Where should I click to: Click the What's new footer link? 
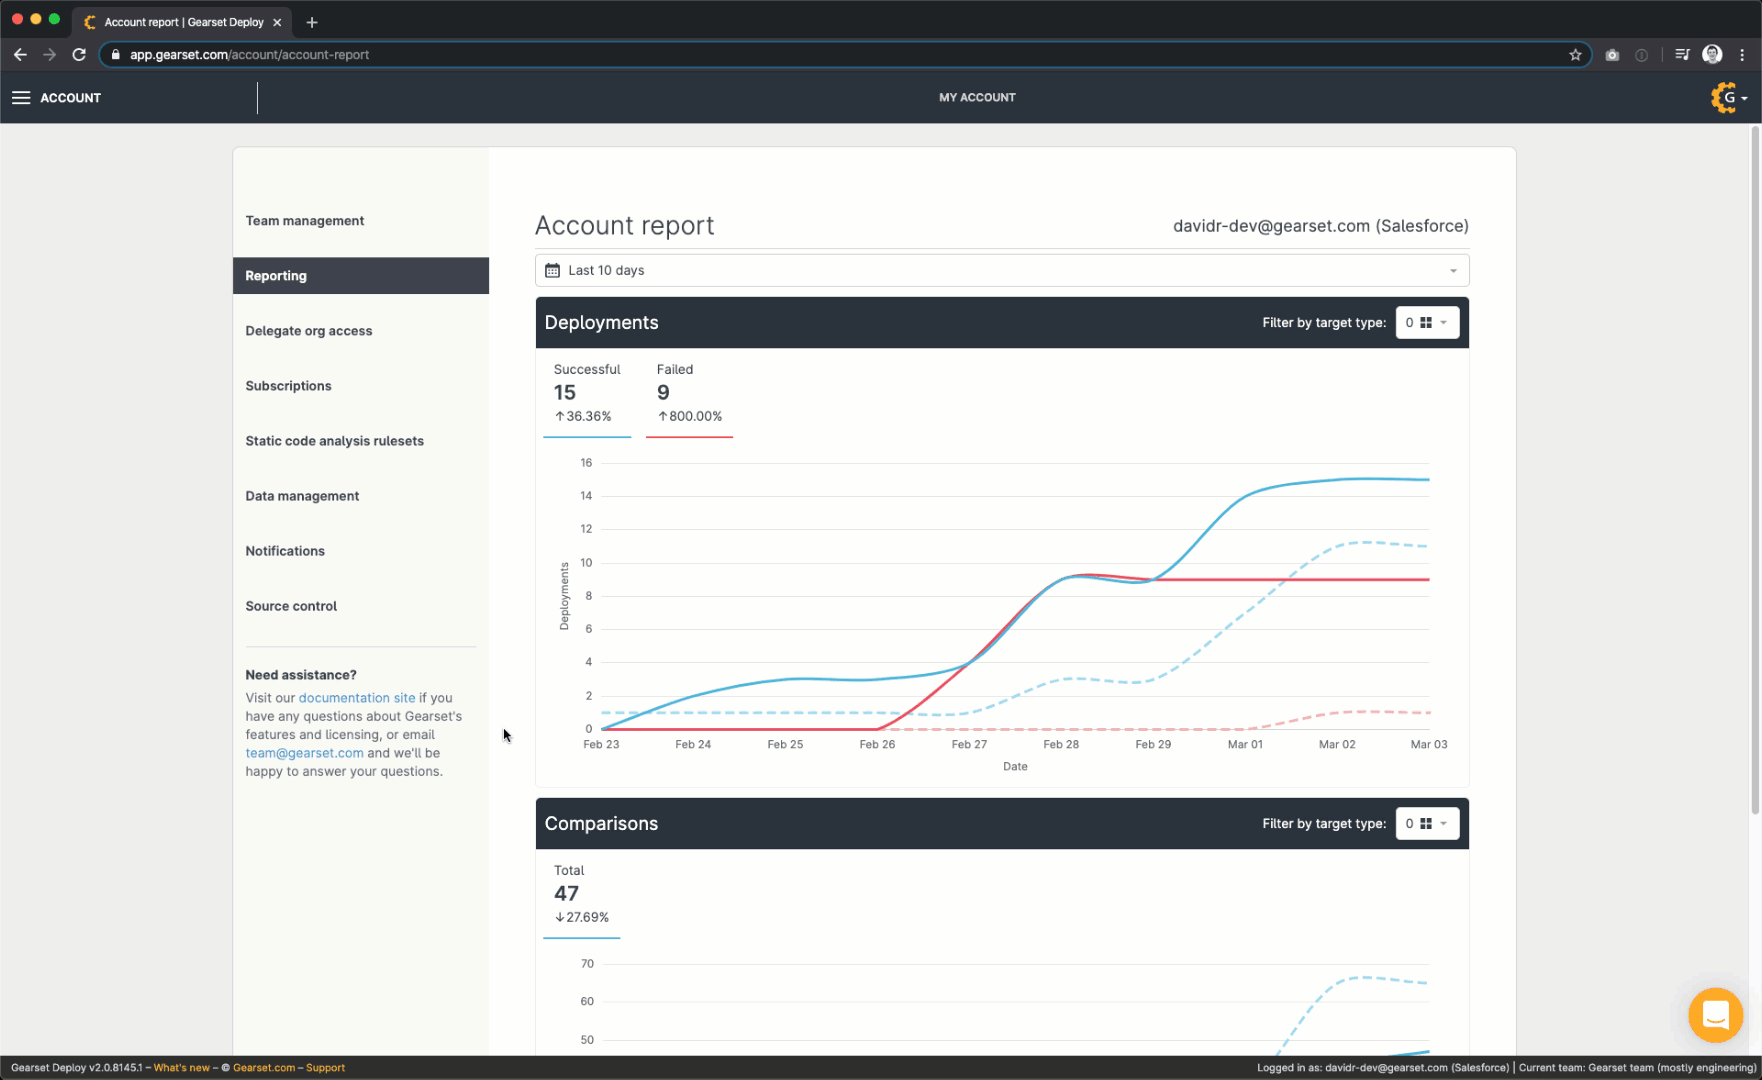click(182, 1068)
